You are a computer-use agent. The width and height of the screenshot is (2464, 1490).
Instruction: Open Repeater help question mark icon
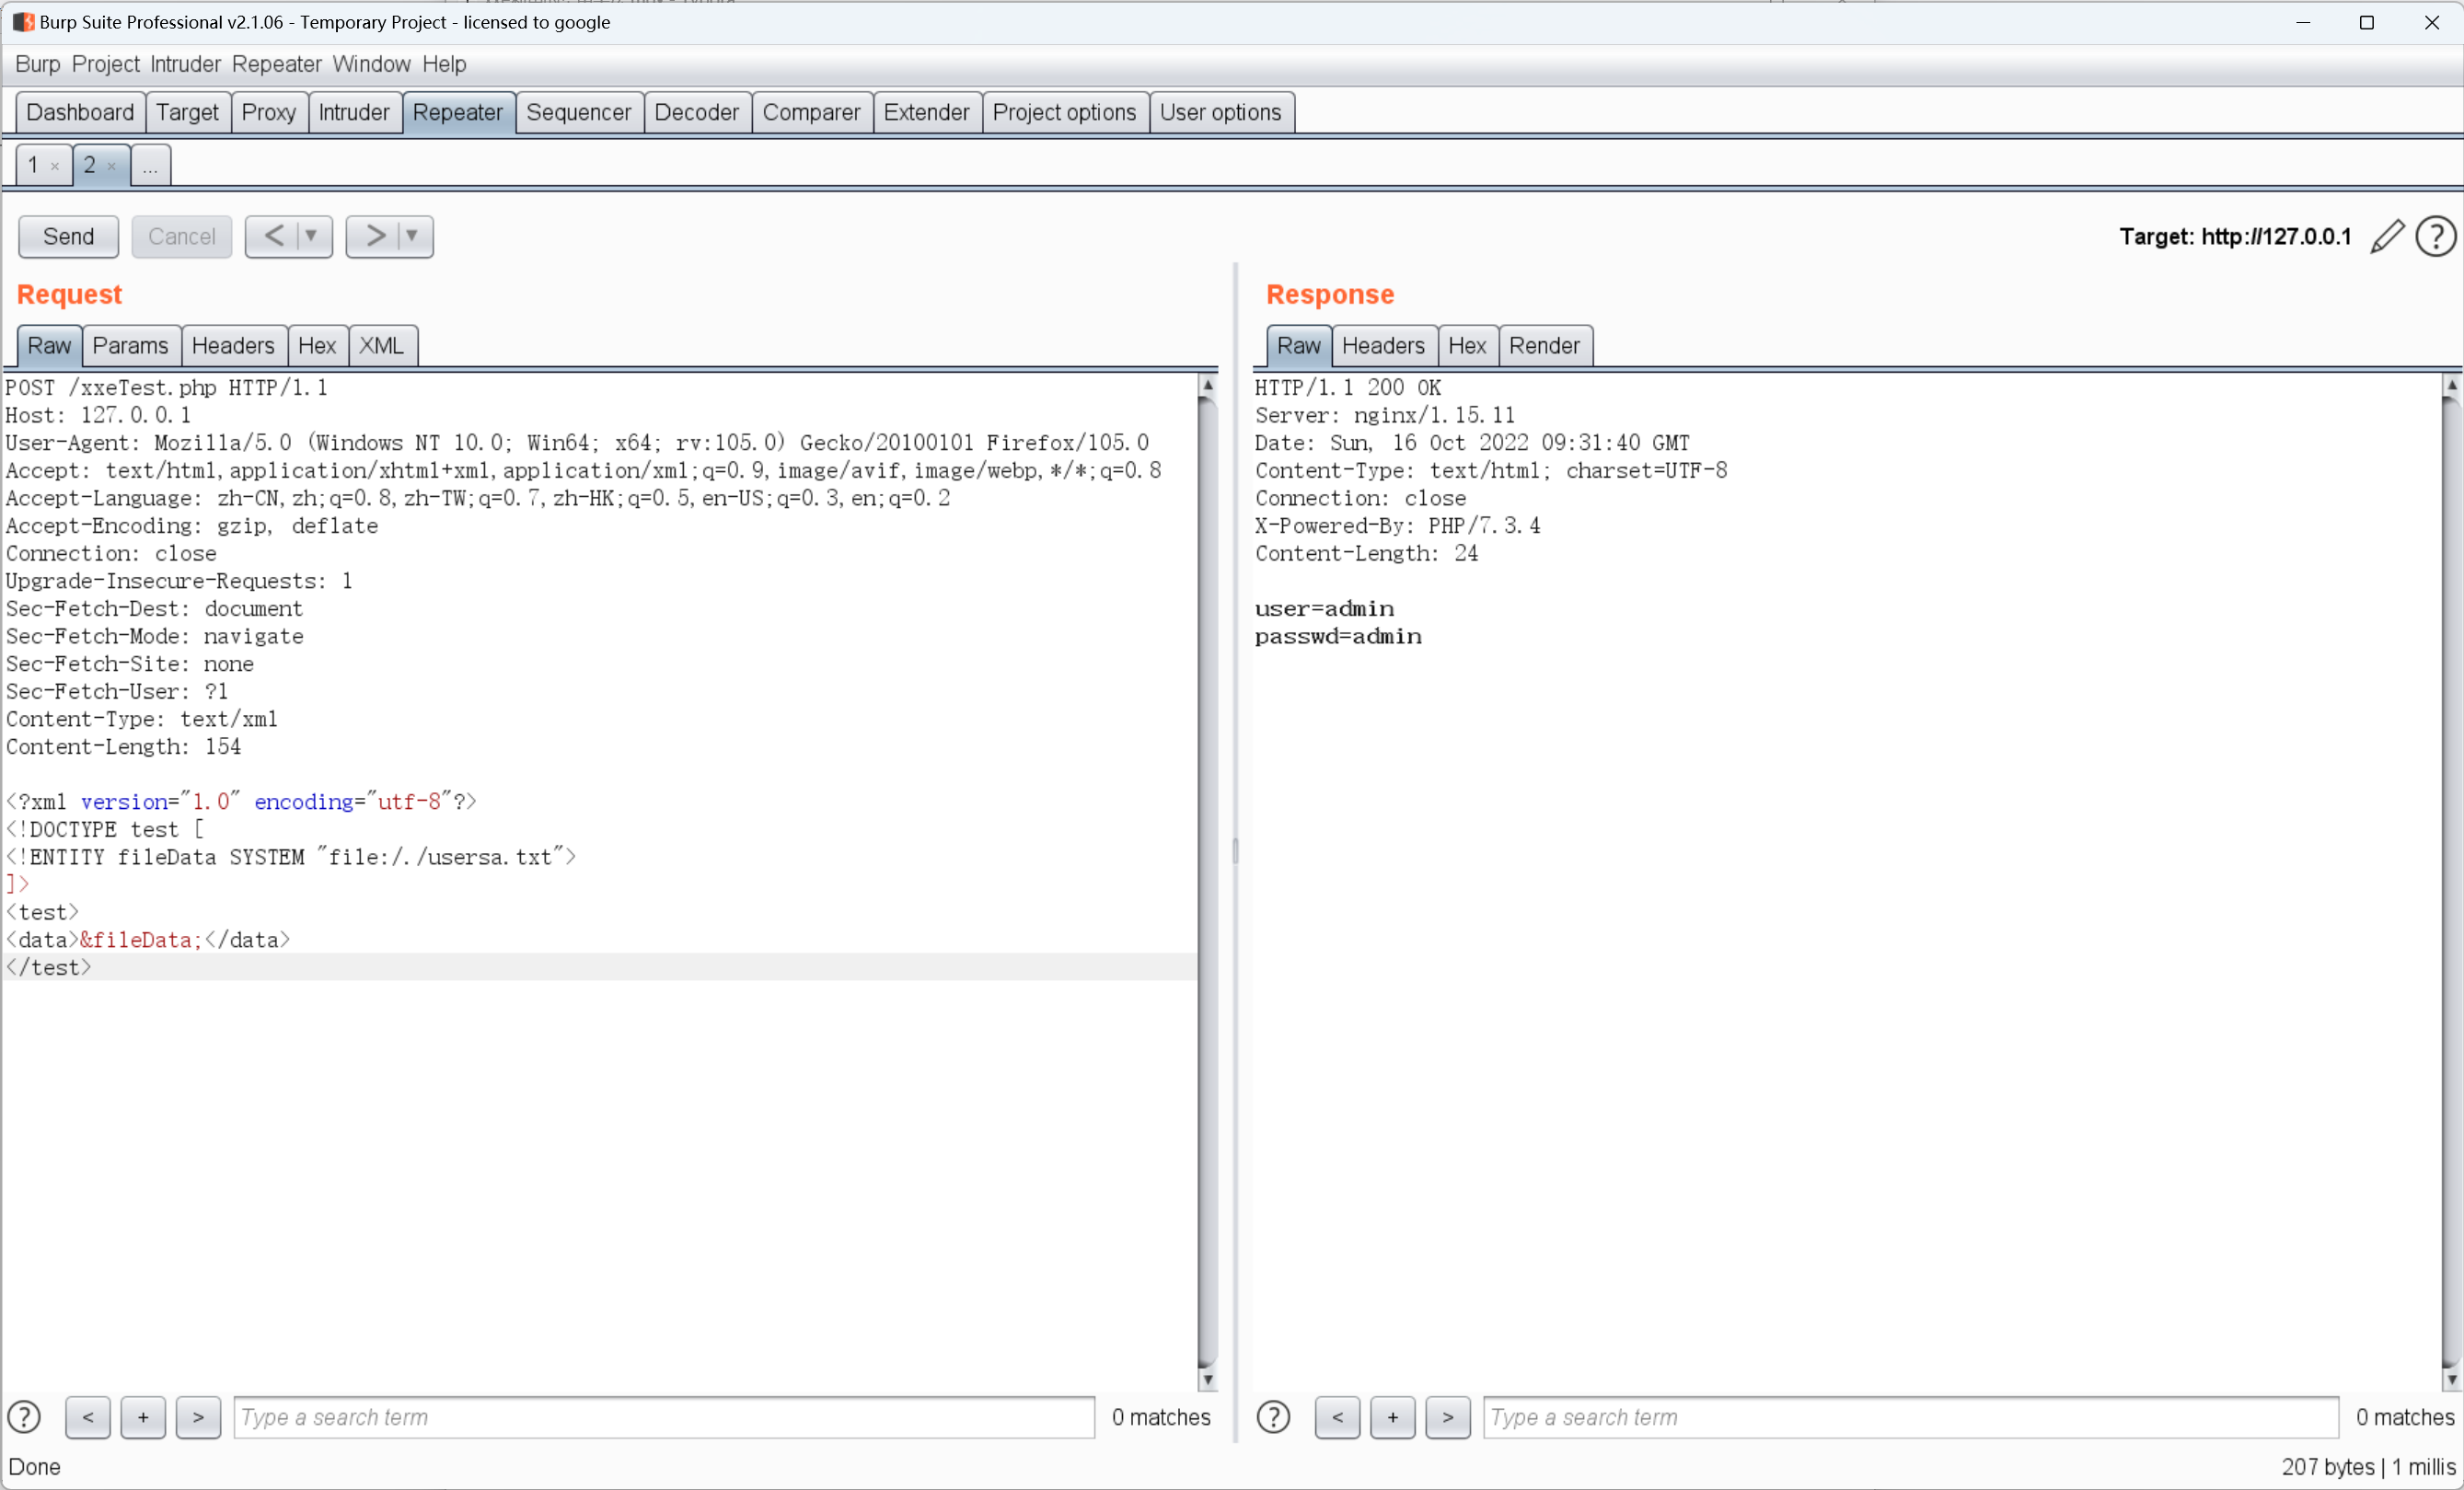[2436, 237]
